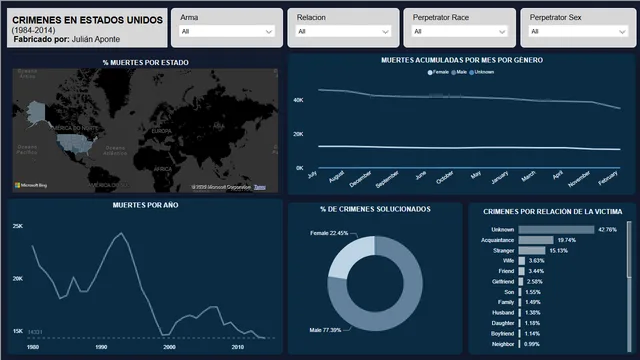Open the Relacion filter dropdown
This screenshot has height=360, width=640.
[343, 31]
